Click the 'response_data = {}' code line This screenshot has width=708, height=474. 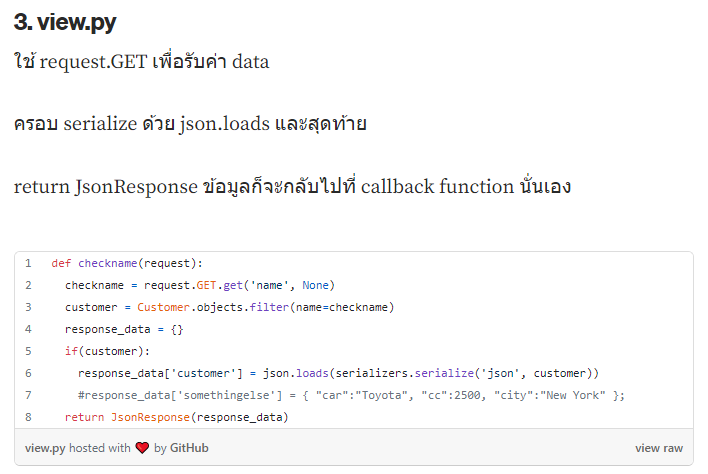124,329
